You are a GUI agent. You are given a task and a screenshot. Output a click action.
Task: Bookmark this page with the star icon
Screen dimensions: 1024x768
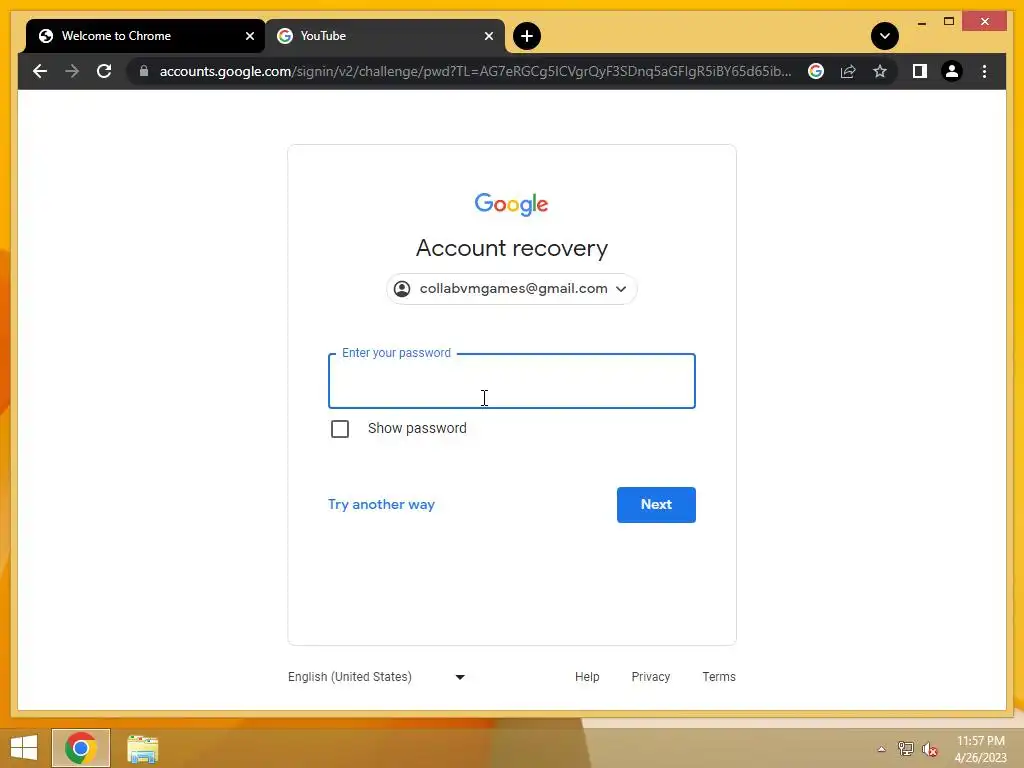(x=880, y=71)
